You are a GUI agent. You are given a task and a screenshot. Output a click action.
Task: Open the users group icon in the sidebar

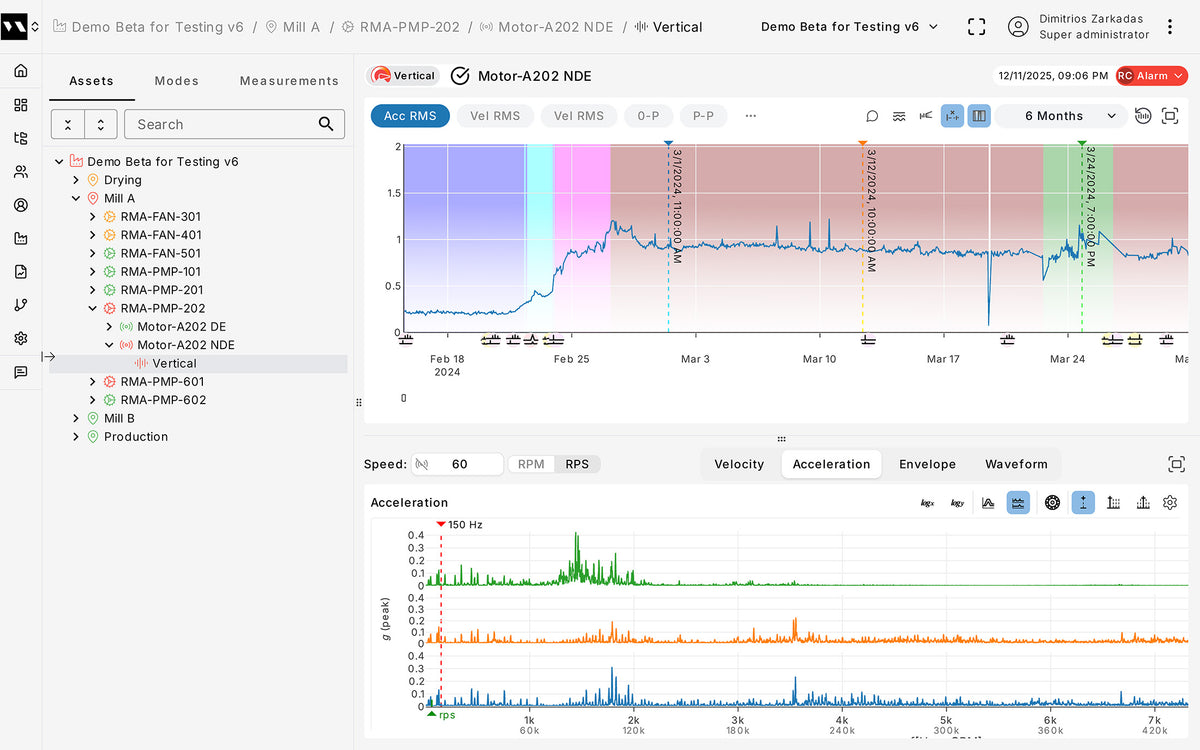click(21, 172)
